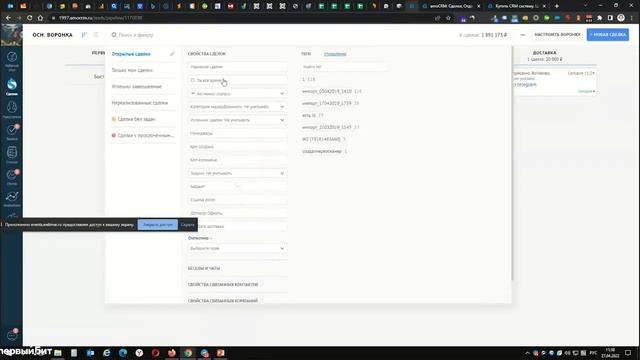Image resolution: width=640 pixels, height=360 pixels.
Task: Expand the Статистика section toggle
Action: [x=200, y=238]
